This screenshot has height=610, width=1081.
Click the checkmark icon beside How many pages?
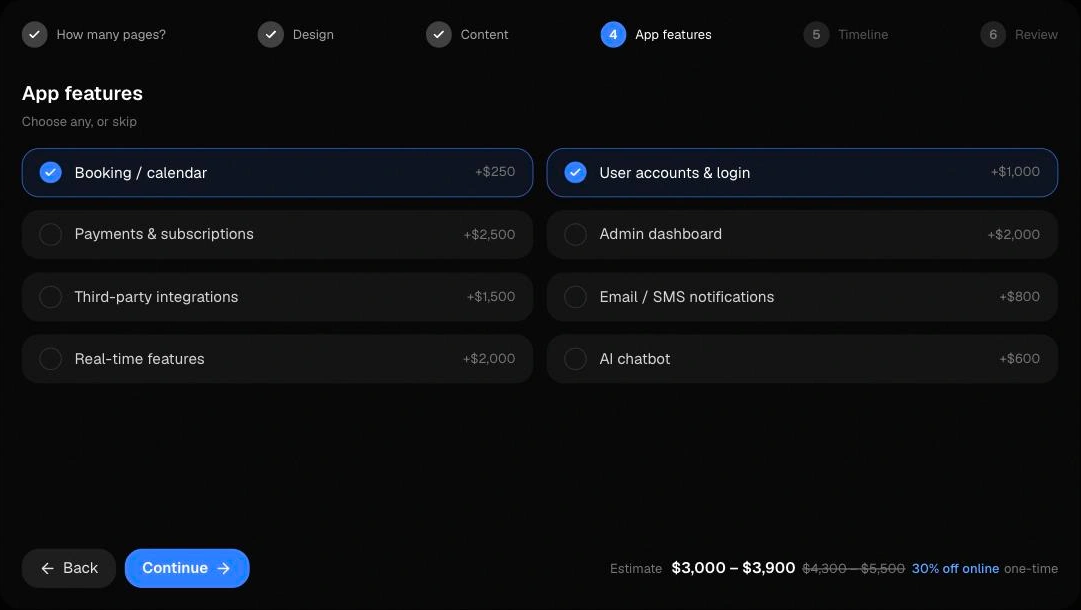34,34
